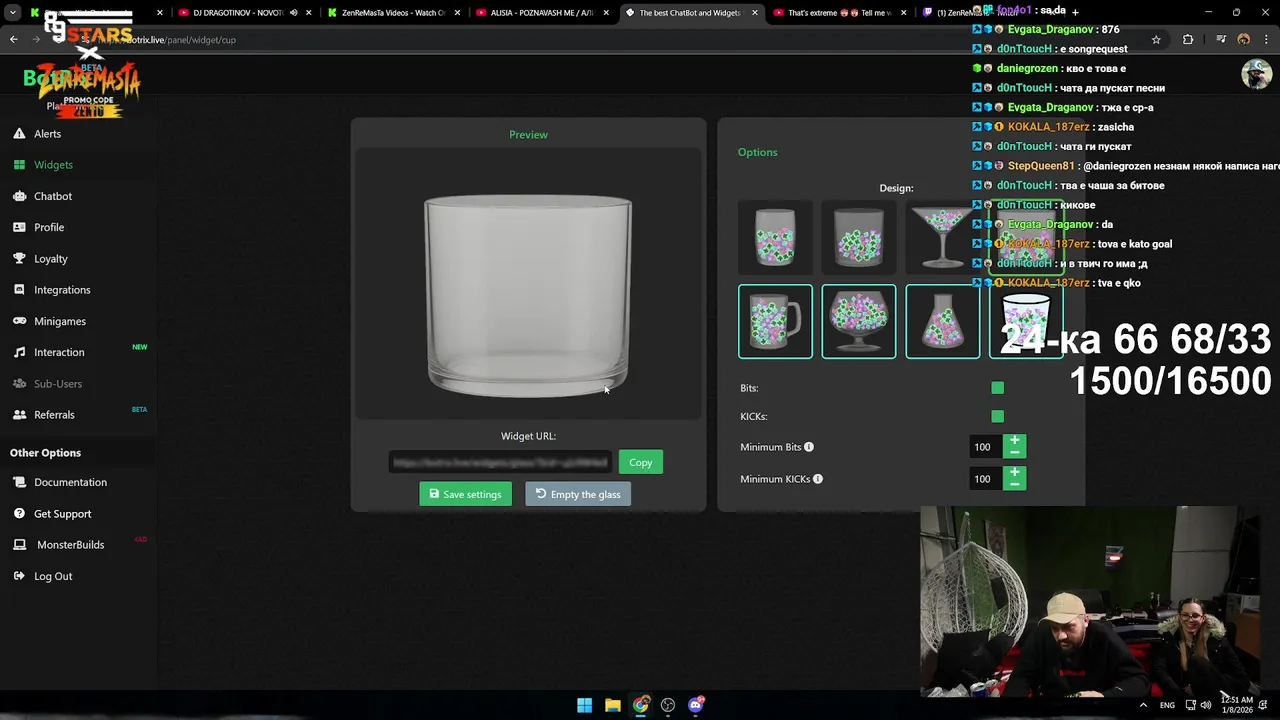
Task: Decrease Minimum KICKs with minus button
Action: pyautogui.click(x=1014, y=485)
